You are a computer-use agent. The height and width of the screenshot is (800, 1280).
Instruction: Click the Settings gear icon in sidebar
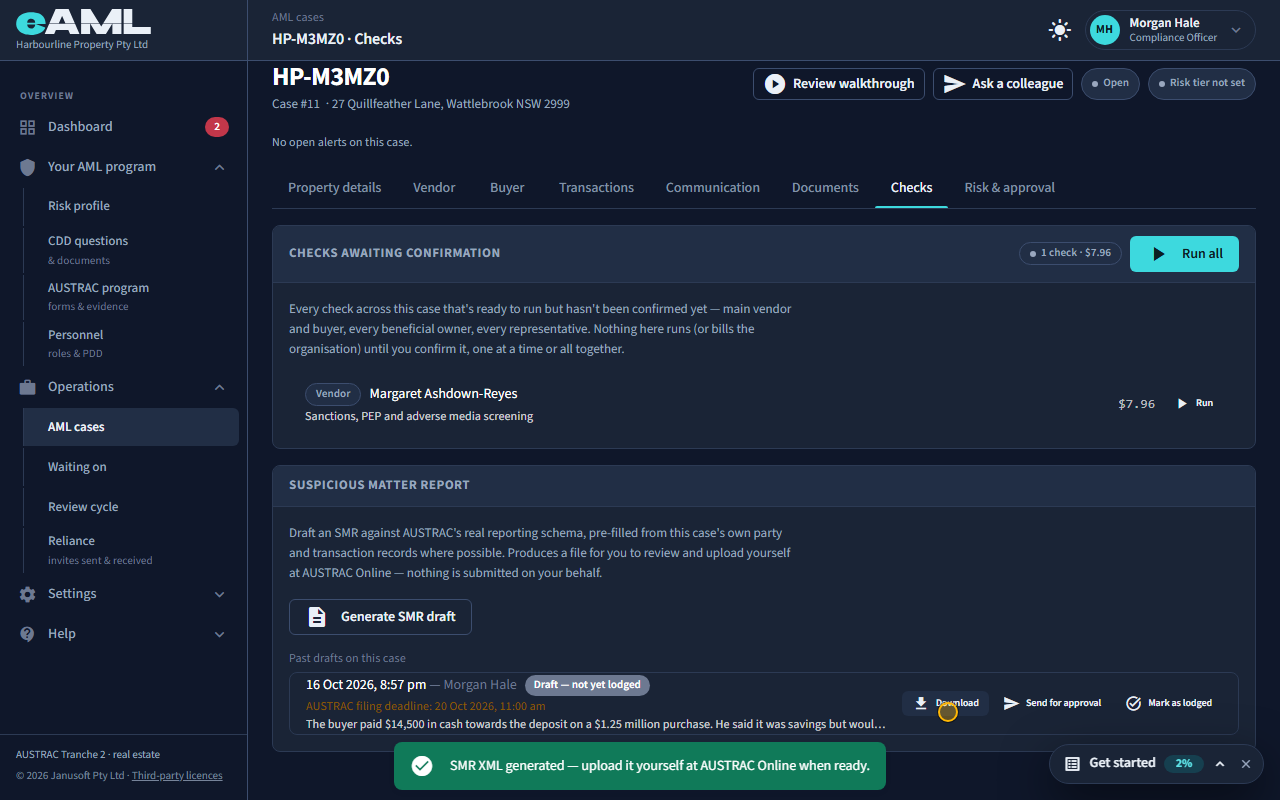(x=27, y=594)
